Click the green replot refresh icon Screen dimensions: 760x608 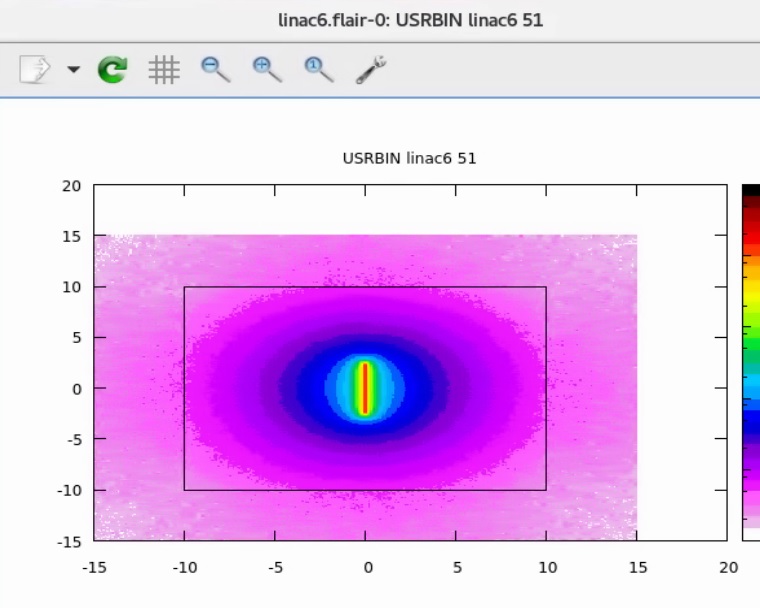tap(113, 69)
